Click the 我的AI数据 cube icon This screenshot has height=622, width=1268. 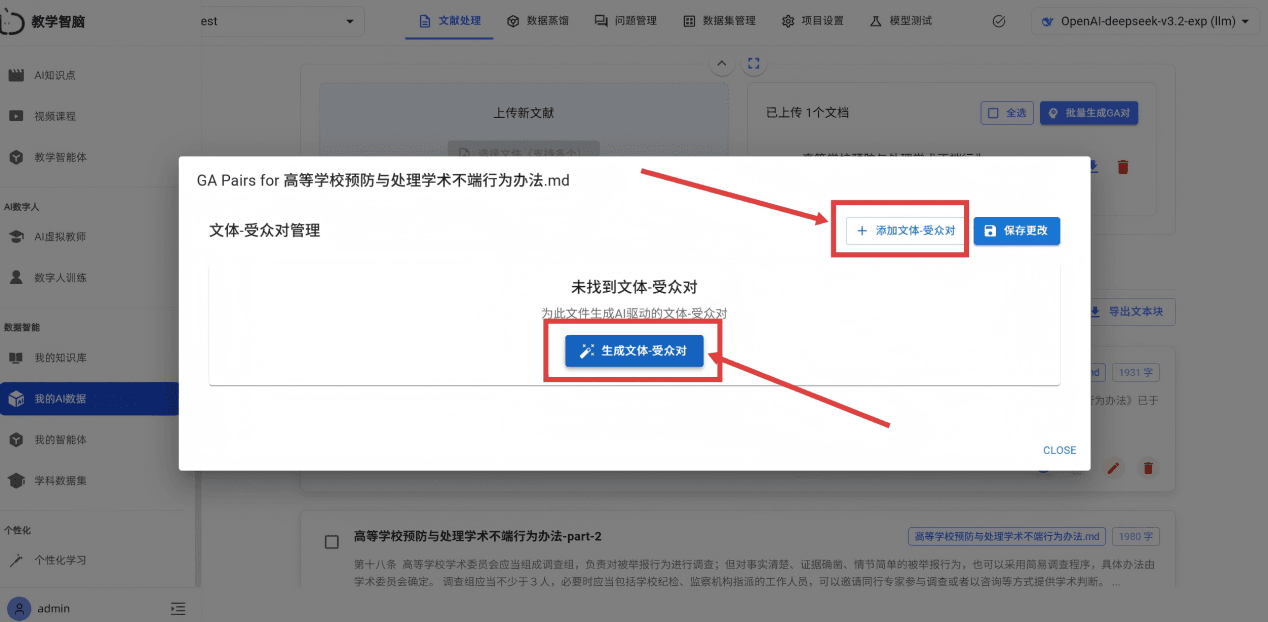(16, 399)
